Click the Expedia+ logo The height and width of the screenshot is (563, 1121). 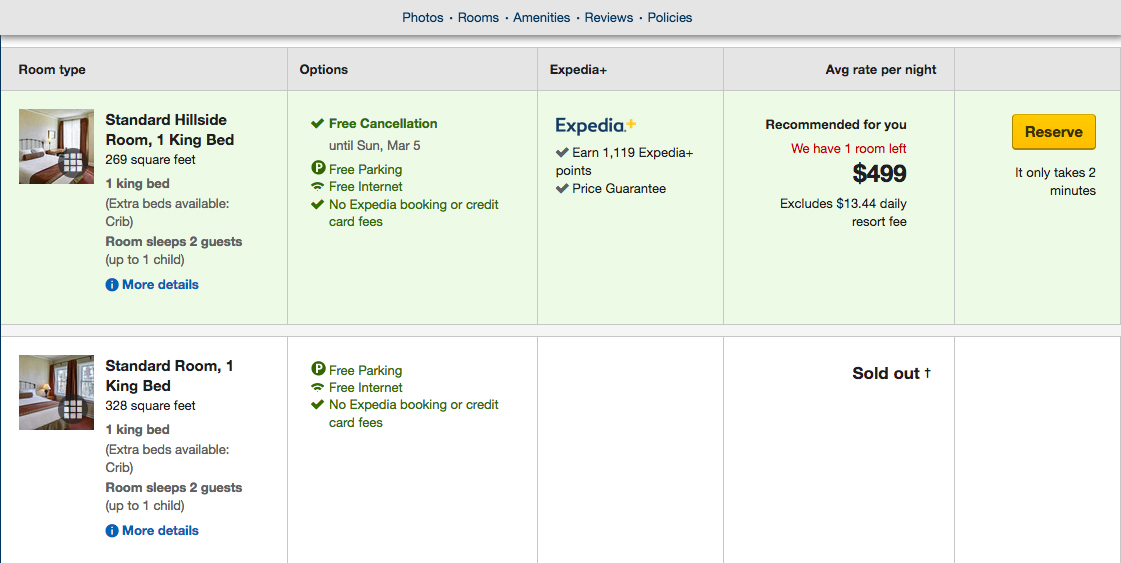595,126
